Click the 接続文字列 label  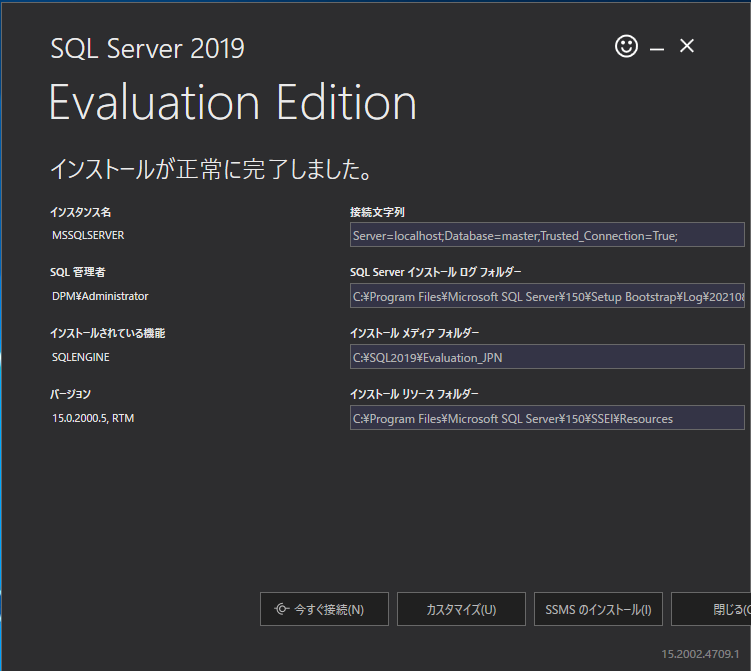(377, 212)
